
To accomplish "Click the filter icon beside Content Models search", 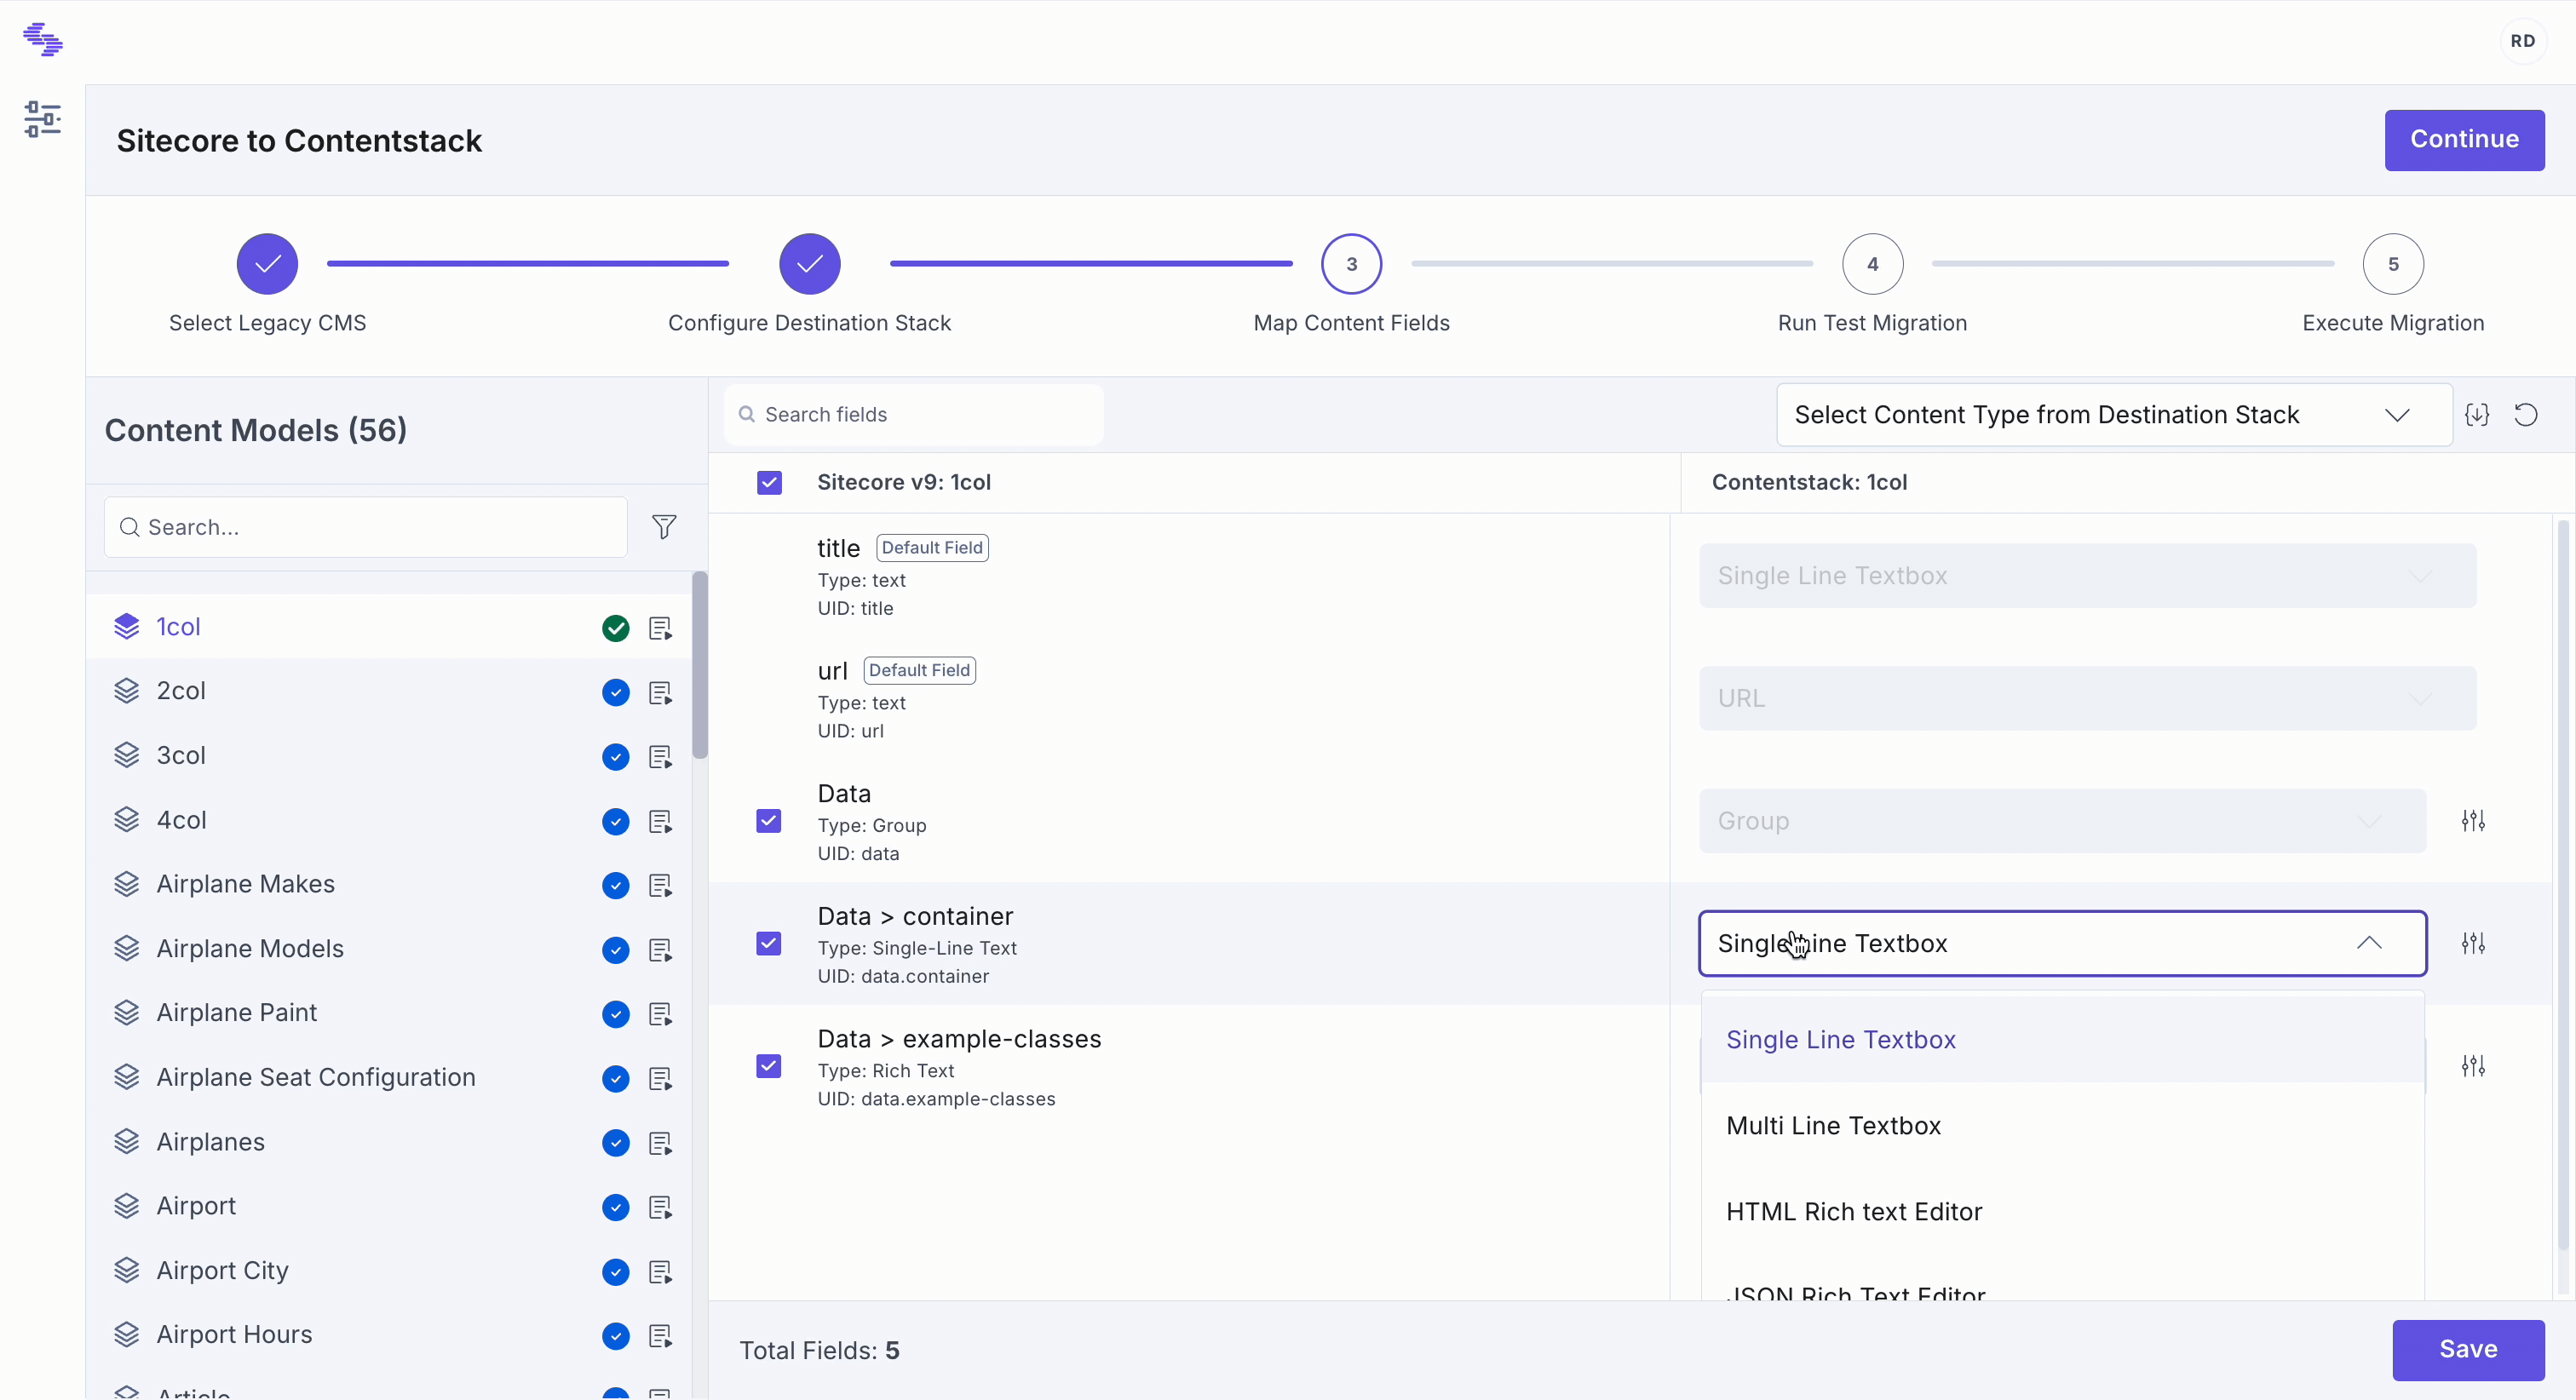I will click(x=664, y=527).
